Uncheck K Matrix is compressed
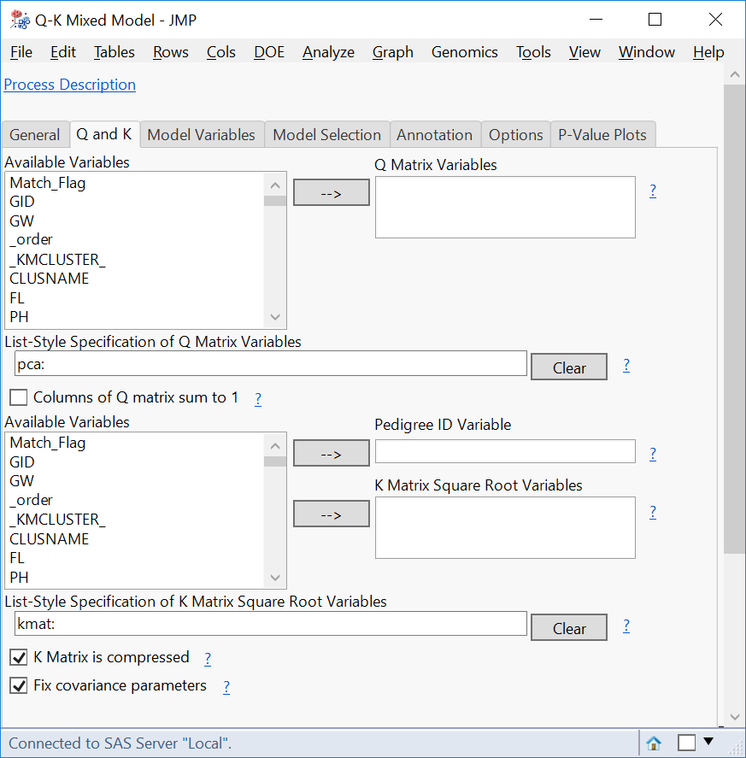746x758 pixels. click(18, 658)
